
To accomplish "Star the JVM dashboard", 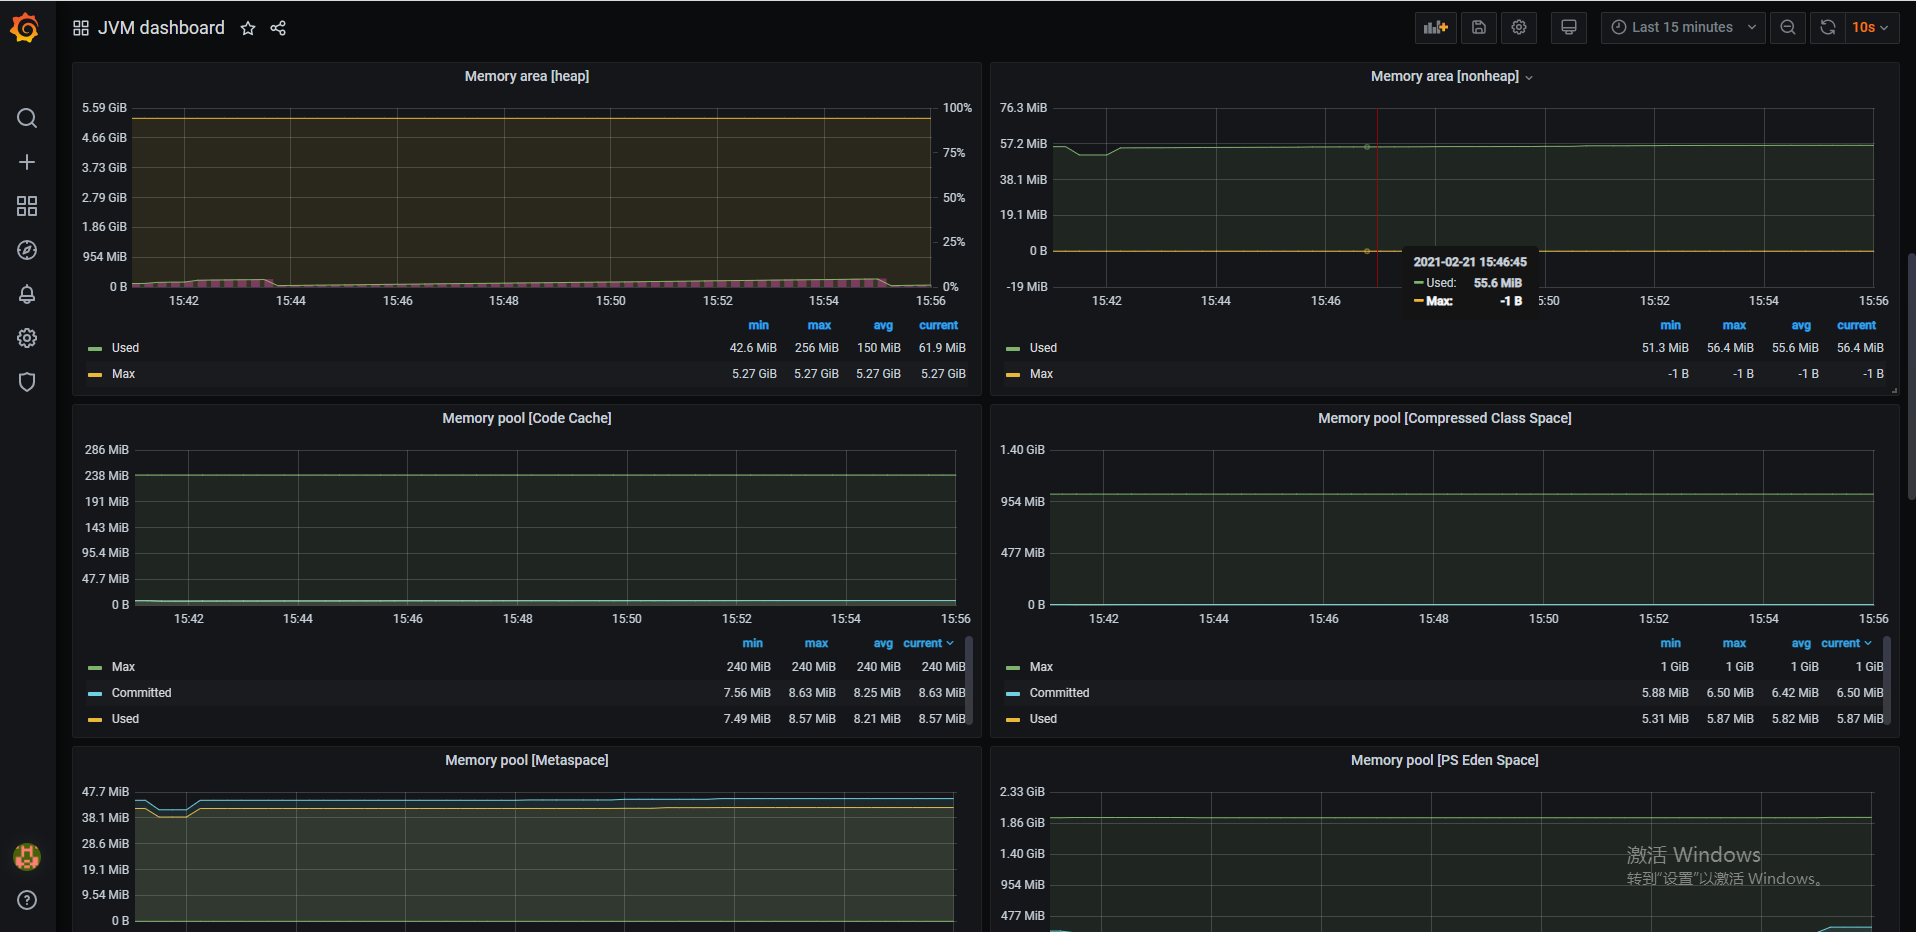I will (x=248, y=28).
